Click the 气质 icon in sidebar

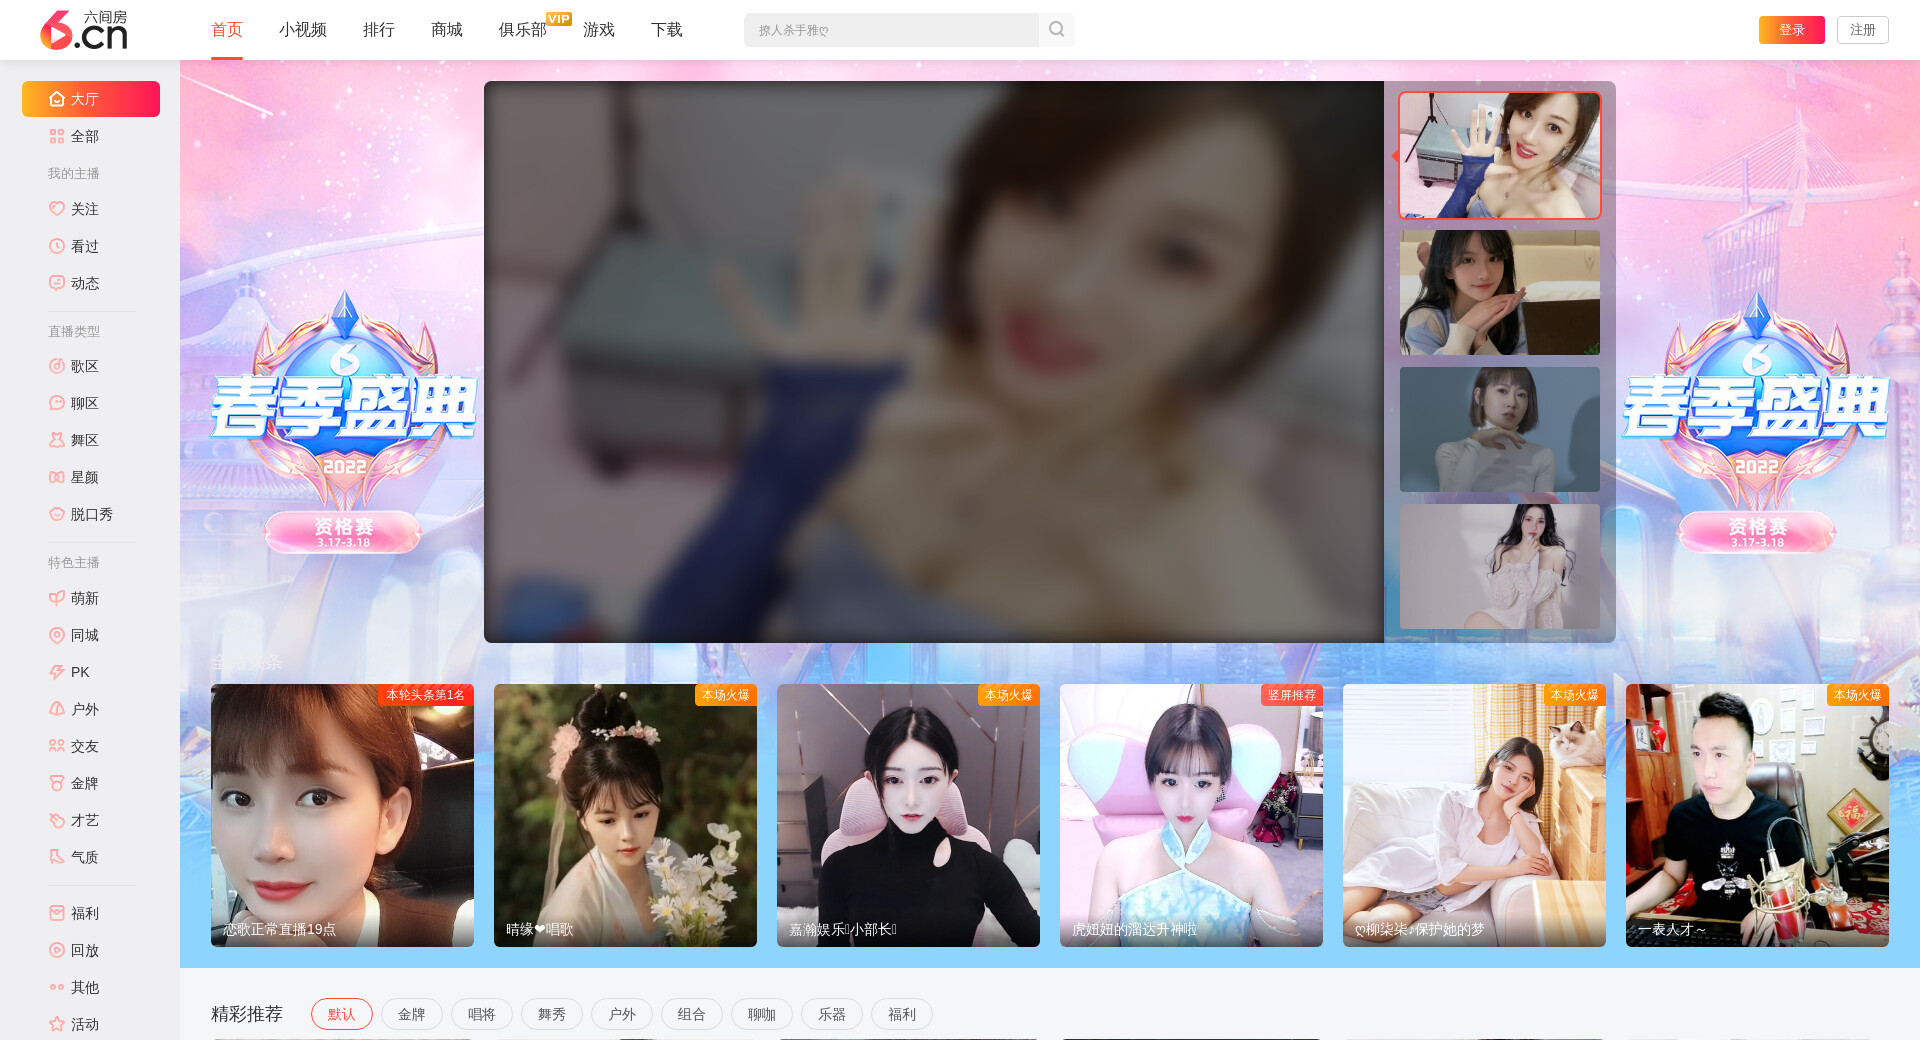(57, 857)
